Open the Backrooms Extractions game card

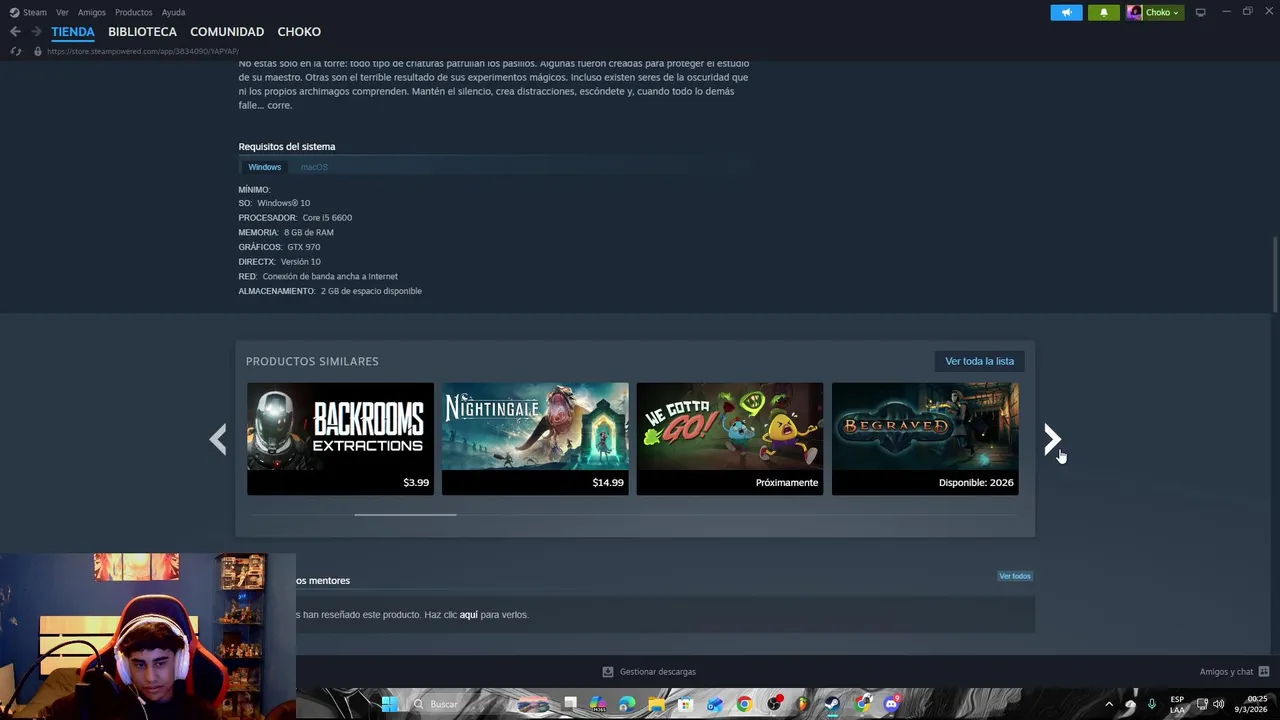point(340,439)
